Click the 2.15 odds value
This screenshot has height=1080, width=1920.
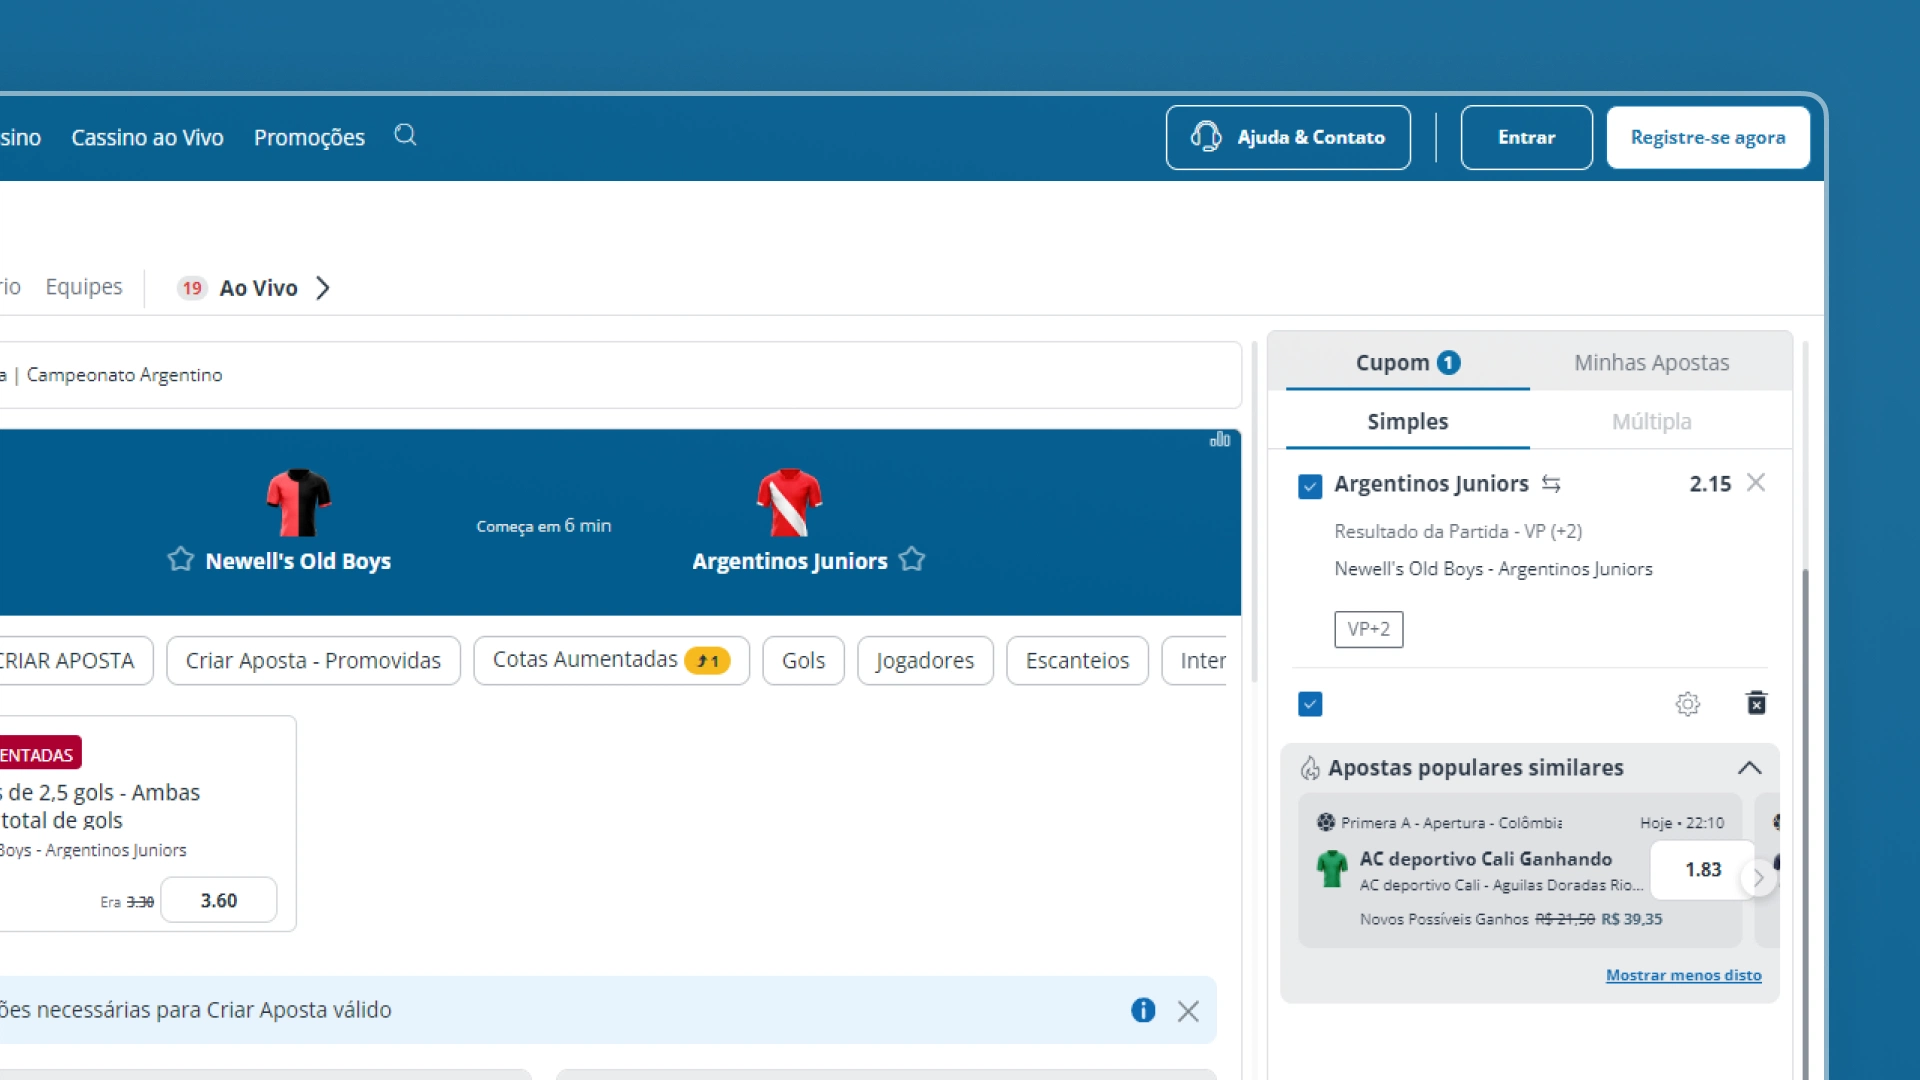point(1710,484)
